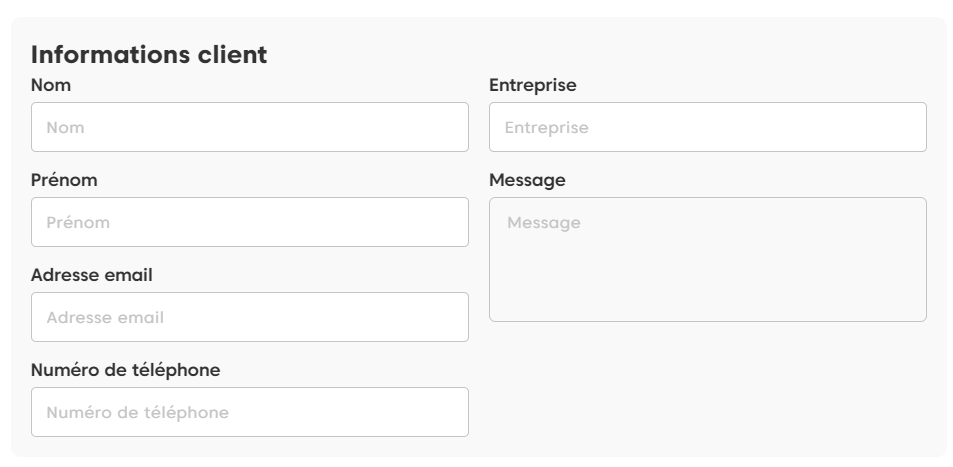Click the bold 'Entreprise' label
This screenshot has height=467, width=953.
coord(533,86)
